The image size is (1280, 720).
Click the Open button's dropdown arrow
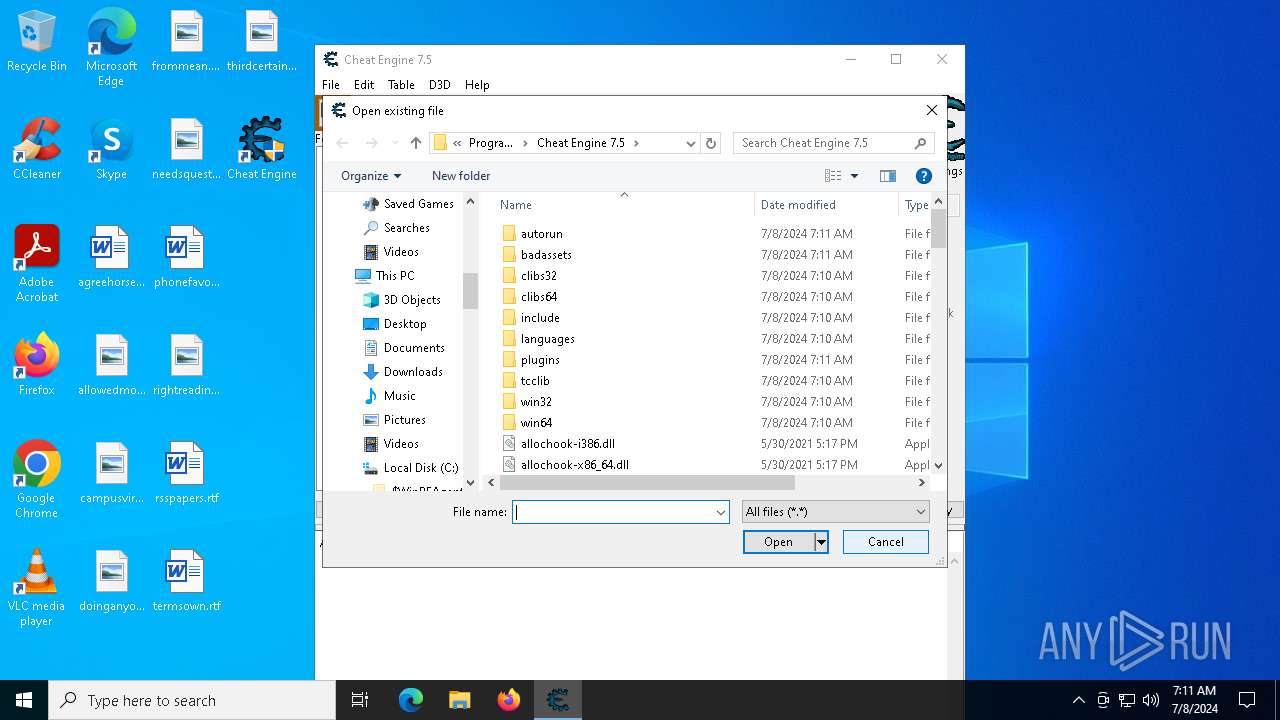click(x=821, y=542)
